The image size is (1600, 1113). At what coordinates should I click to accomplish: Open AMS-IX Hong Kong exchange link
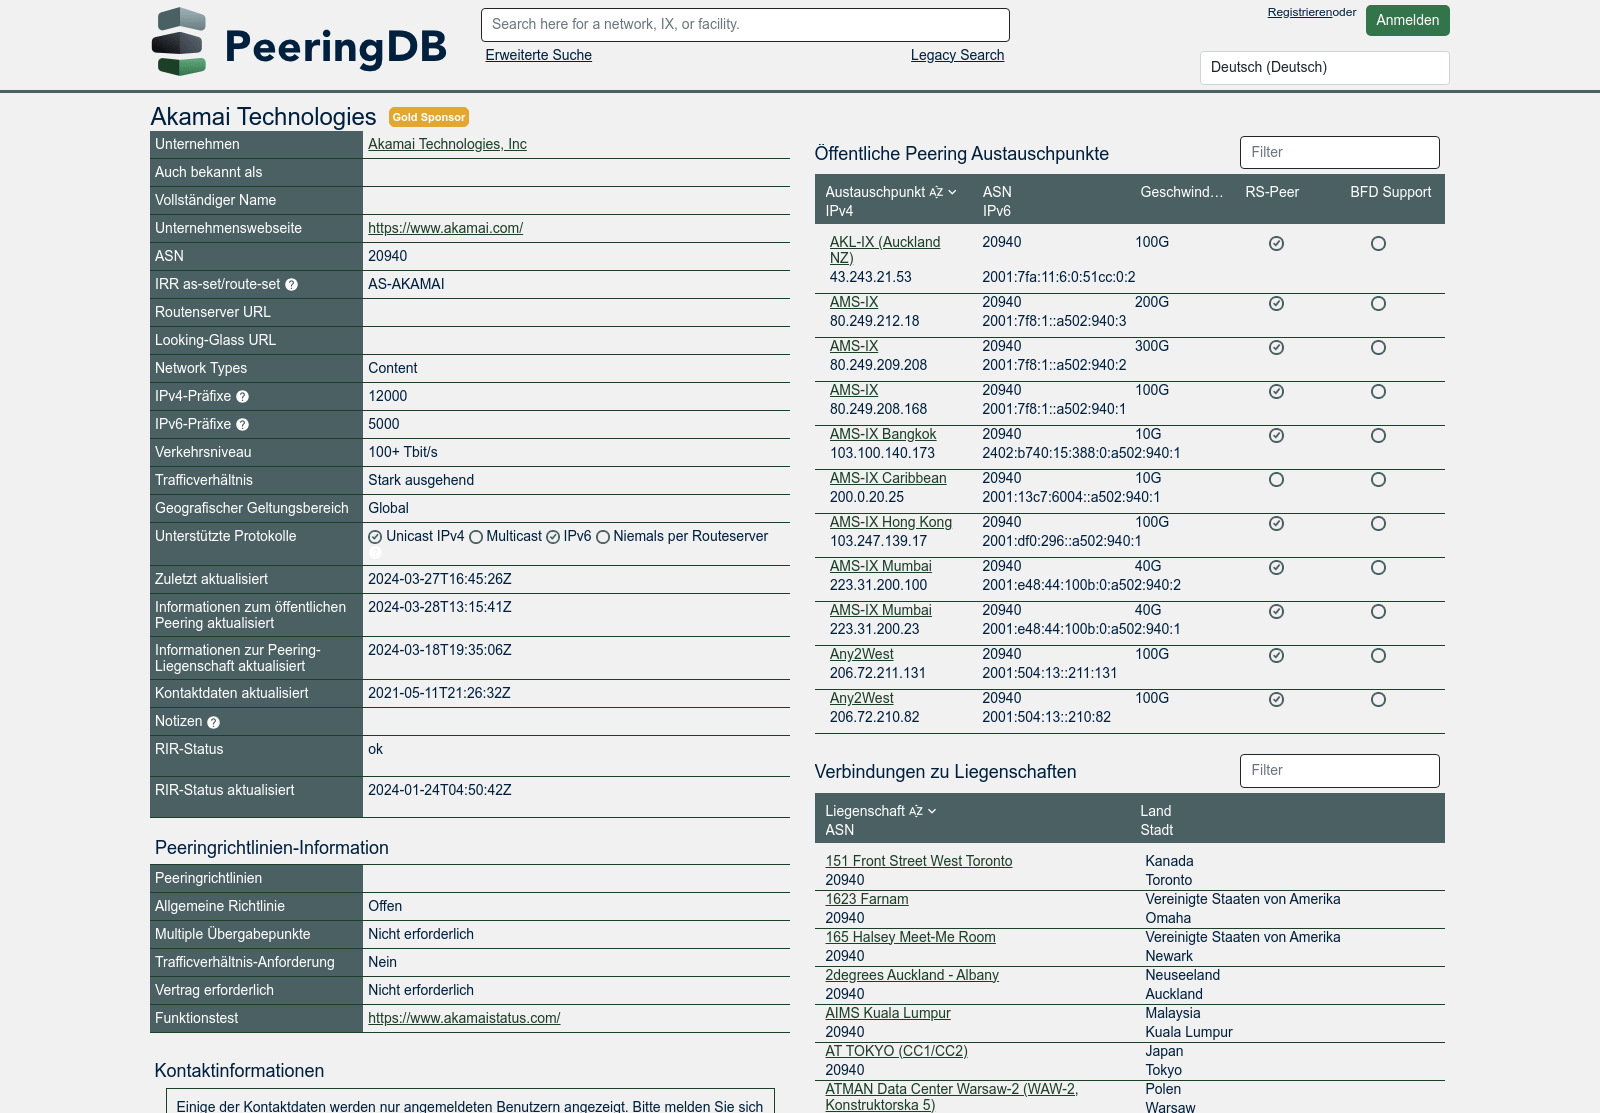891,522
